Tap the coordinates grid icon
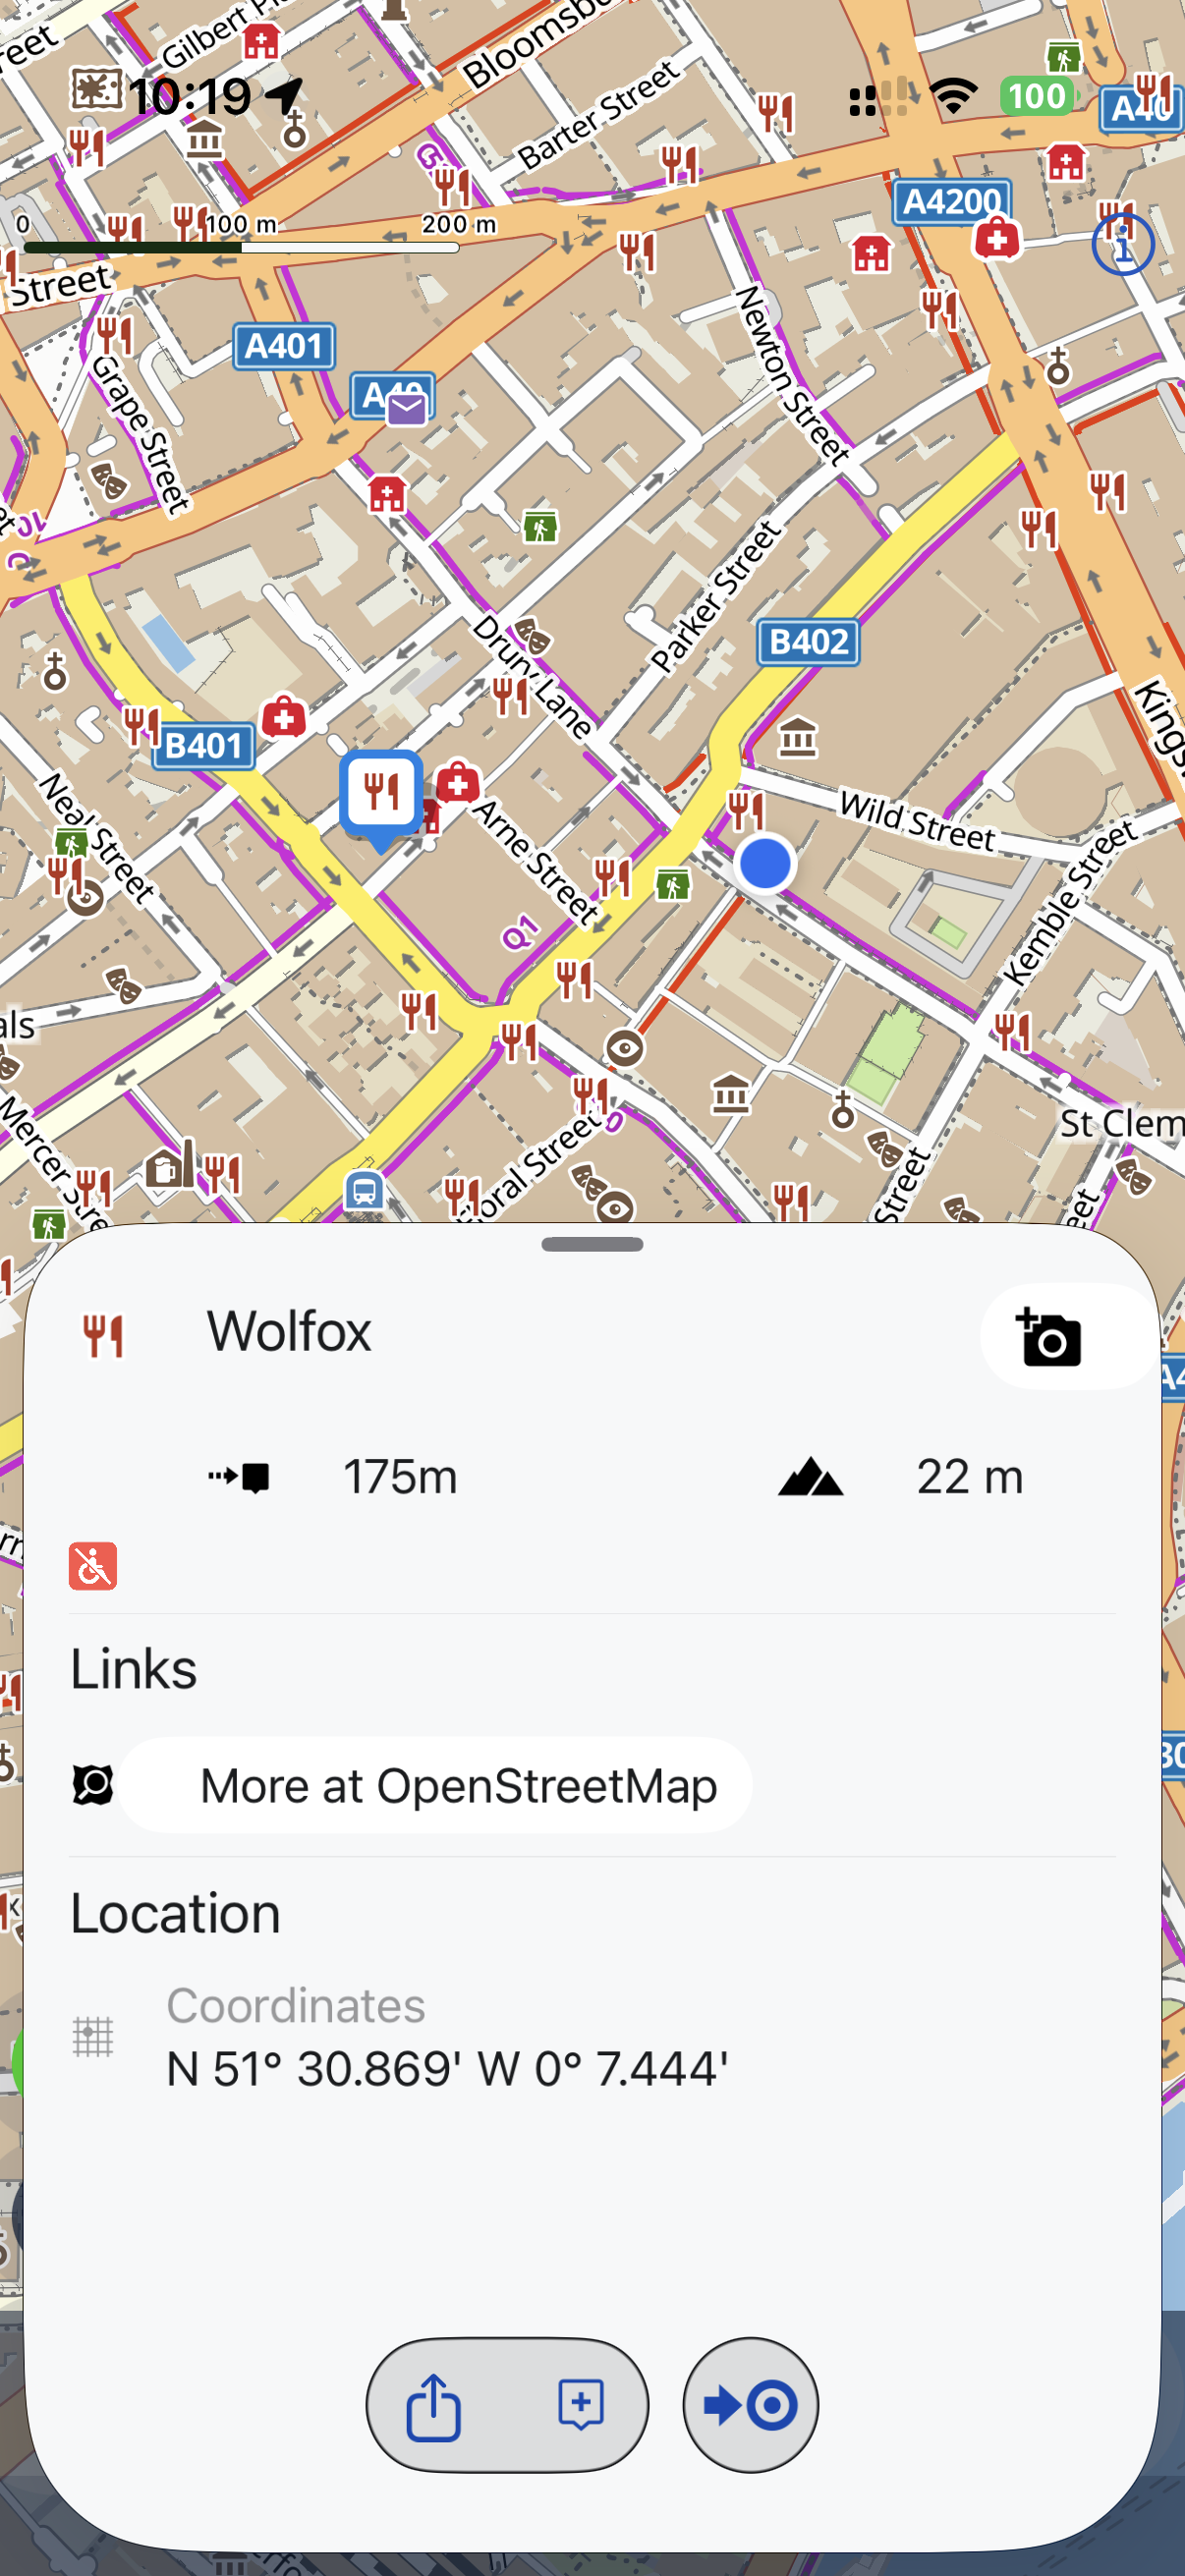The height and width of the screenshot is (2576, 1185). pyautogui.click(x=93, y=2038)
